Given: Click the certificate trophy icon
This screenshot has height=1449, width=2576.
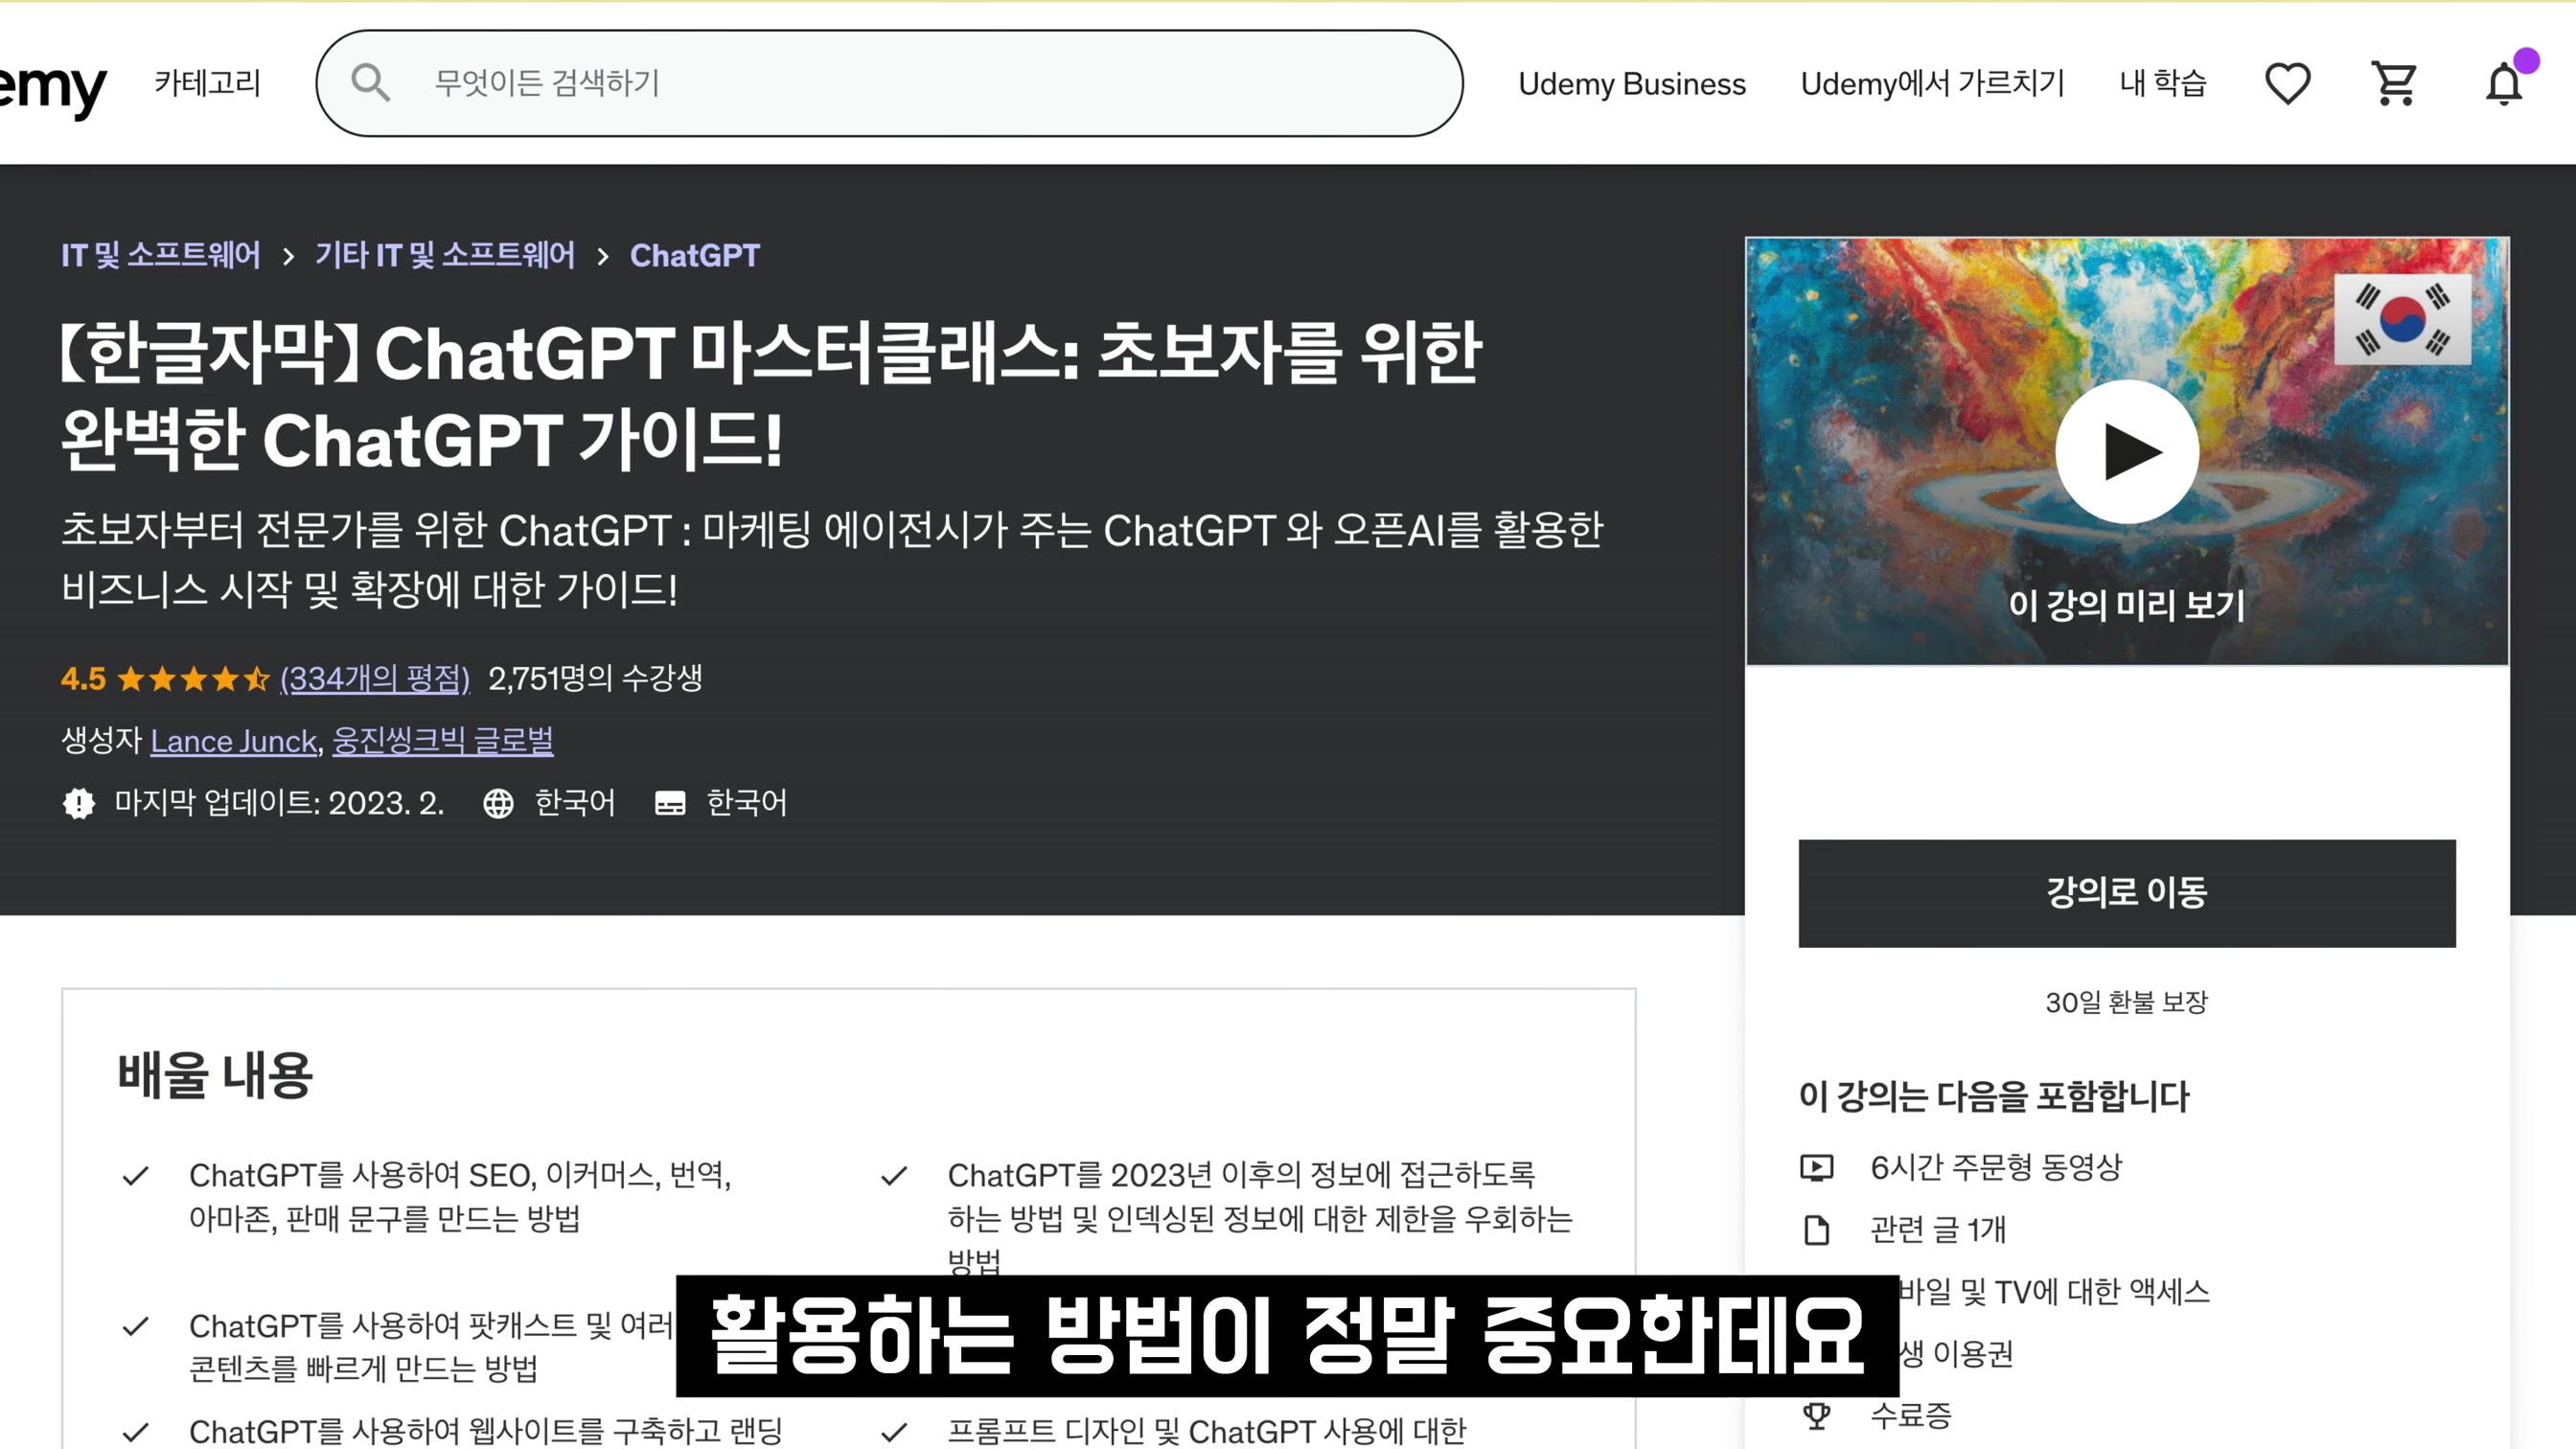Looking at the screenshot, I should point(1816,1415).
